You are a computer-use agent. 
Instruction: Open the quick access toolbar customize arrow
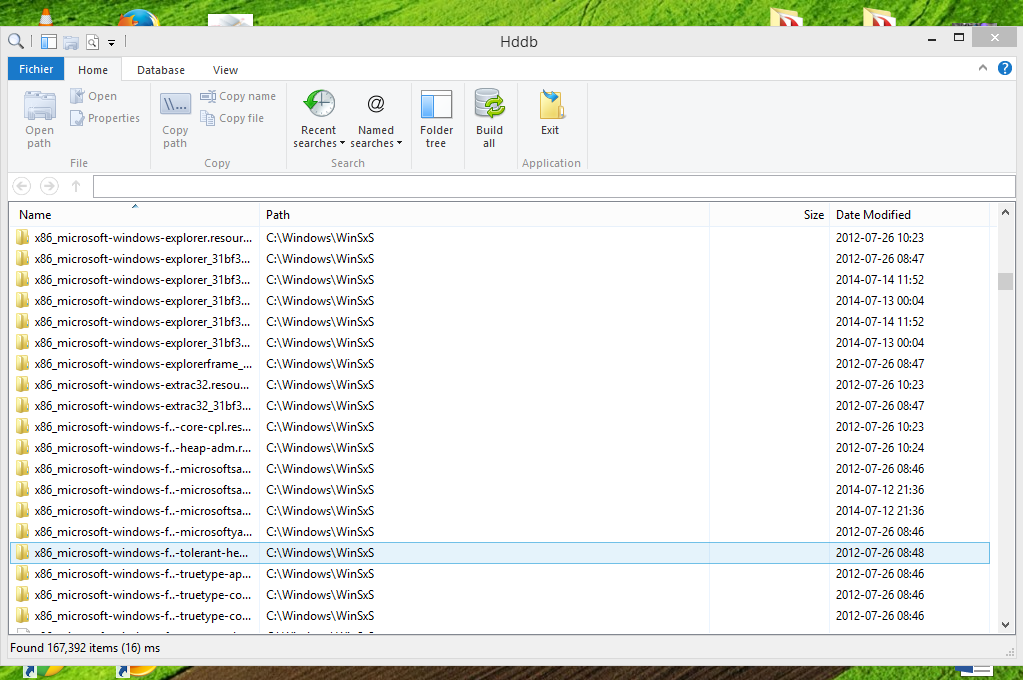[112, 42]
